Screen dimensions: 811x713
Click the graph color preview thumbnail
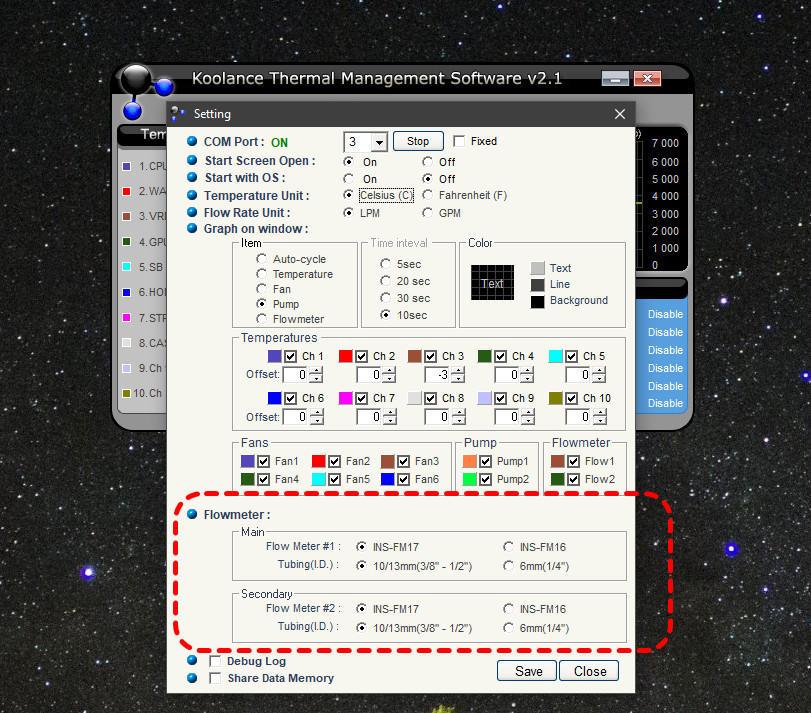point(492,283)
